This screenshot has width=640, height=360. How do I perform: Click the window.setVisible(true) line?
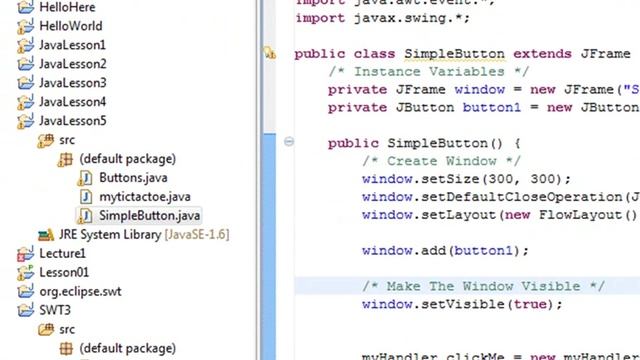point(462,304)
